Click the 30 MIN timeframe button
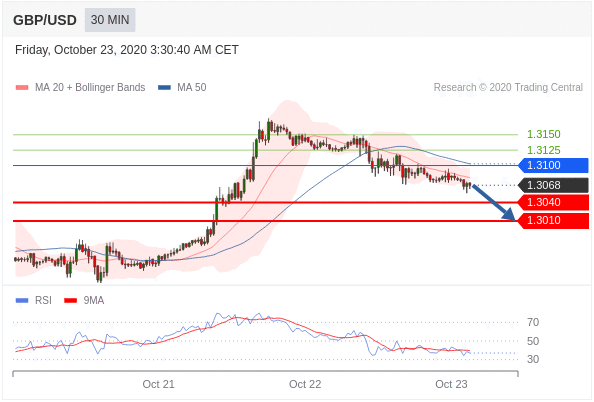The width and height of the screenshot is (594, 402). pyautogui.click(x=110, y=20)
